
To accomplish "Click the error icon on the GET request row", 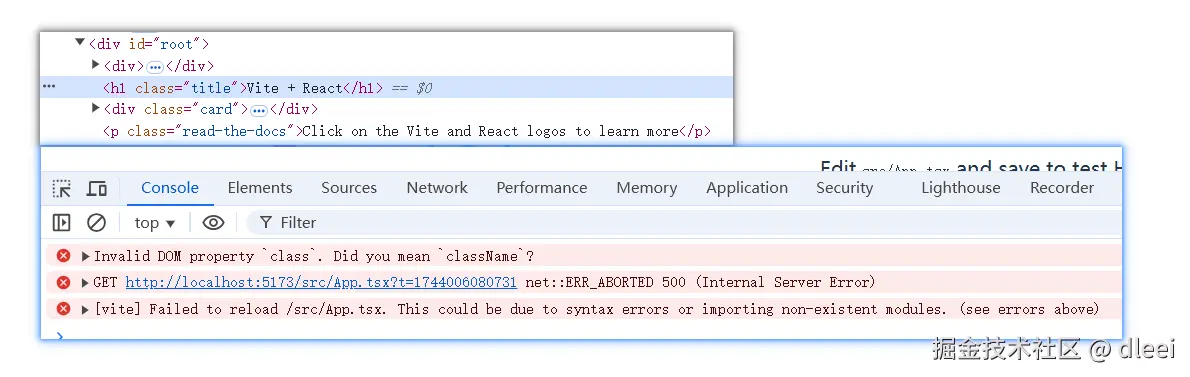I will coord(64,282).
